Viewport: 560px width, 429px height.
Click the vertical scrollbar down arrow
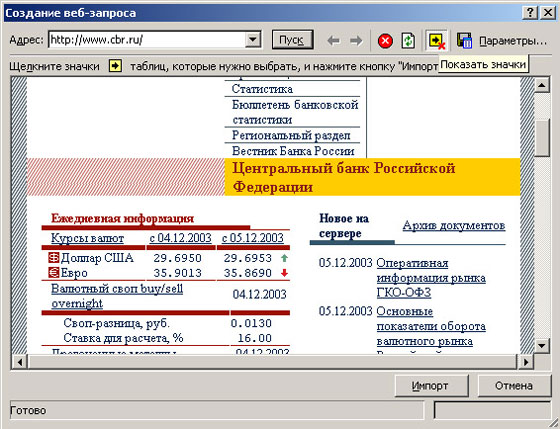pos(542,345)
